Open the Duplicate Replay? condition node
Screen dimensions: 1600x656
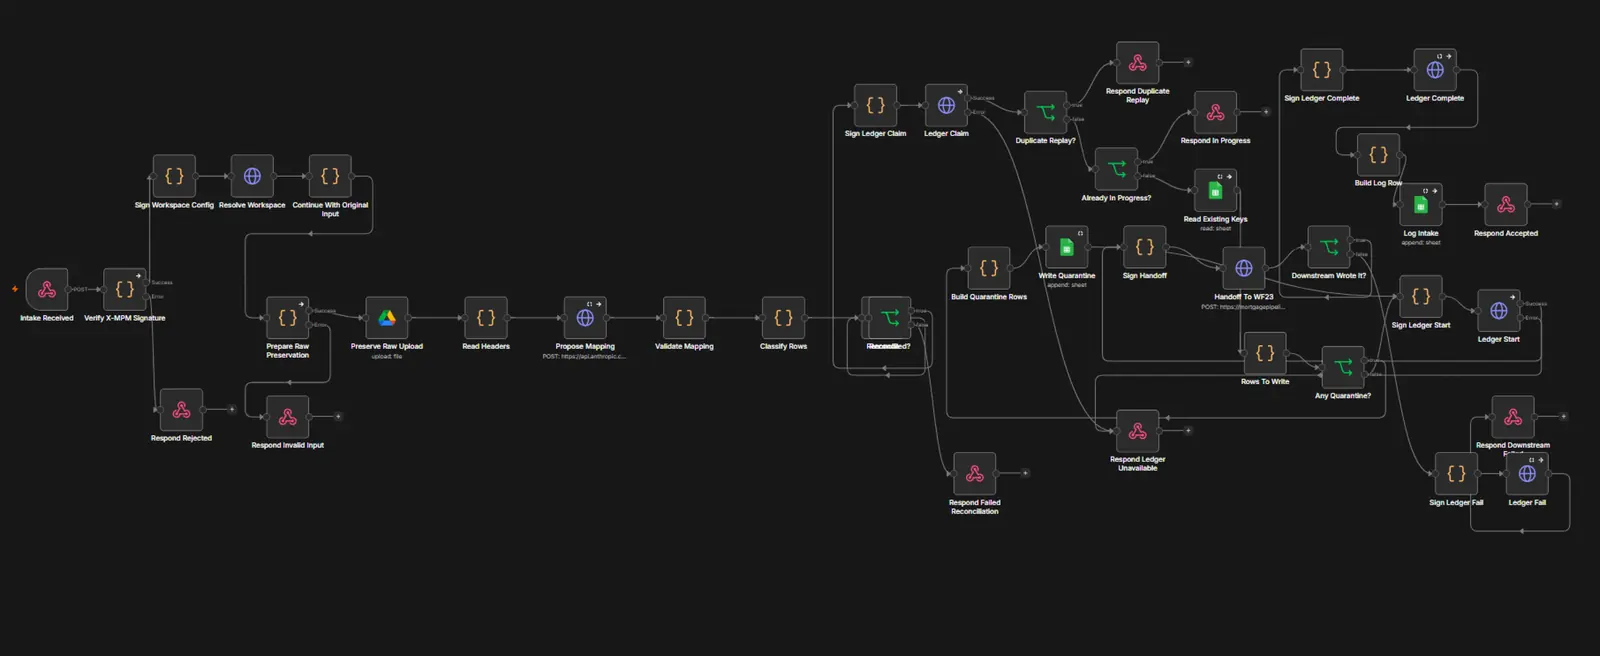tap(1046, 112)
